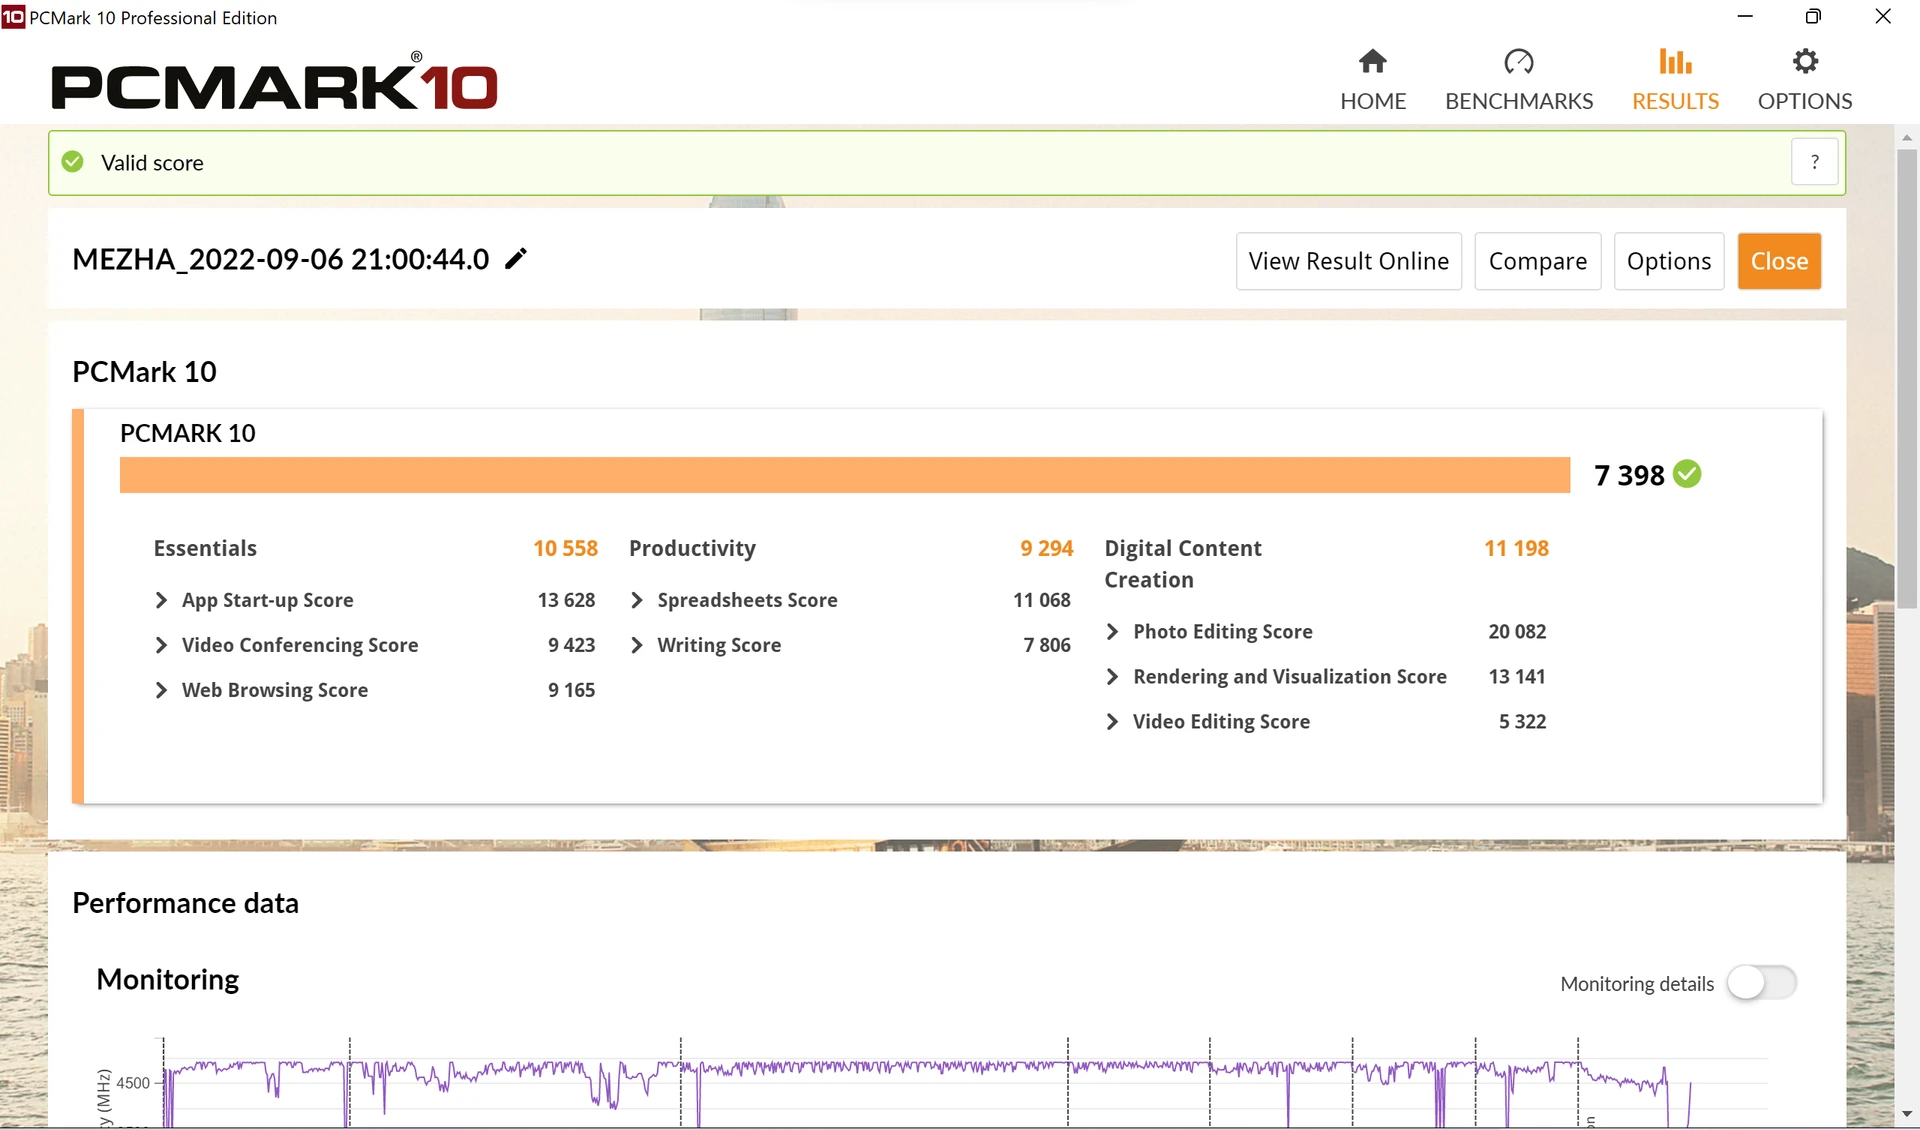Click the Digital Content Creation heading
This screenshot has width=1920, height=1130.
point(1183,564)
